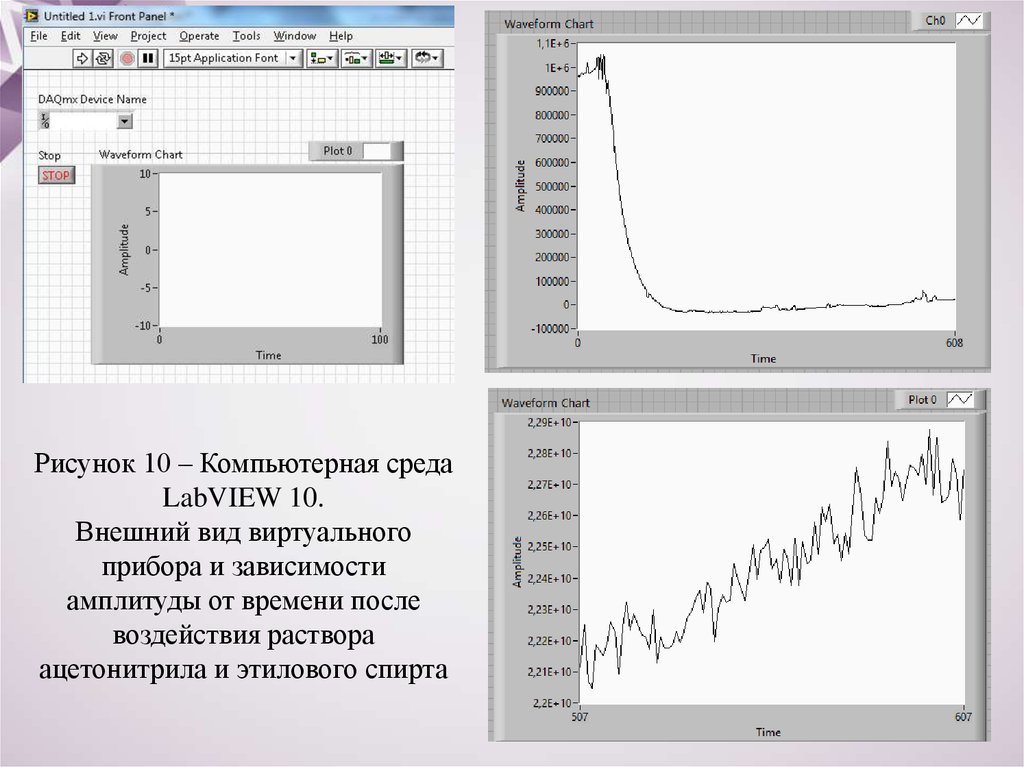1024x767 pixels.
Task: Click 'Waveform Chart' label of the bottom chart
Action: [545, 403]
